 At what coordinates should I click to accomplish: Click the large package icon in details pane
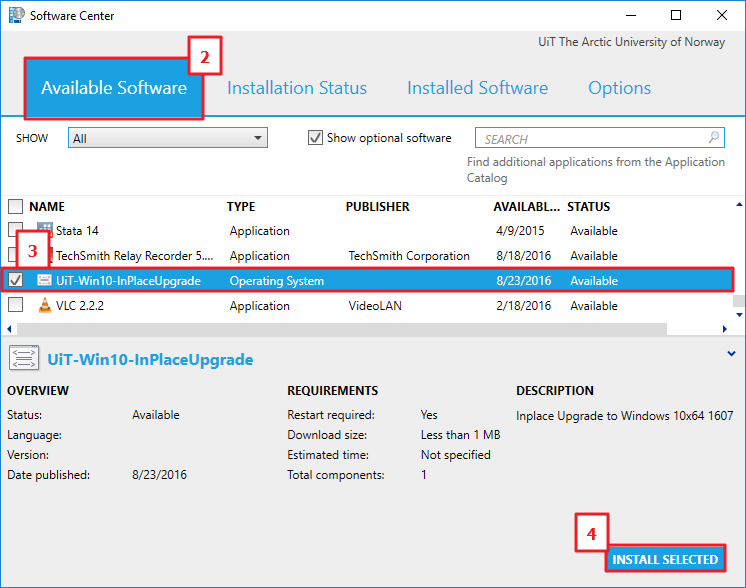(24, 359)
